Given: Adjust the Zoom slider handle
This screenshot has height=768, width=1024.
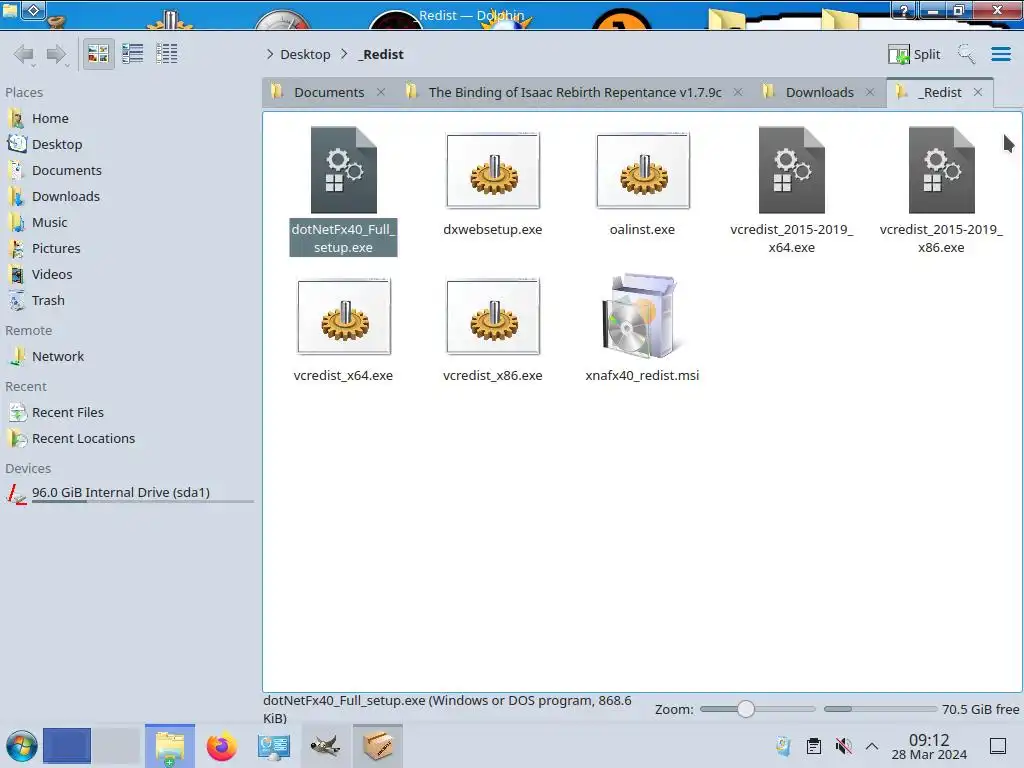Looking at the screenshot, I should [746, 709].
